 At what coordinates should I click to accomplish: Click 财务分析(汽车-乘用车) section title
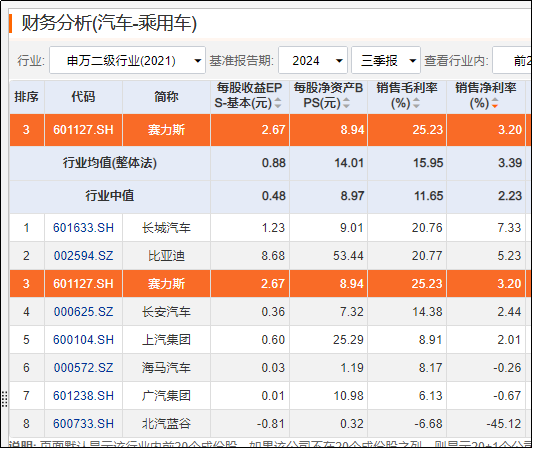109,23
